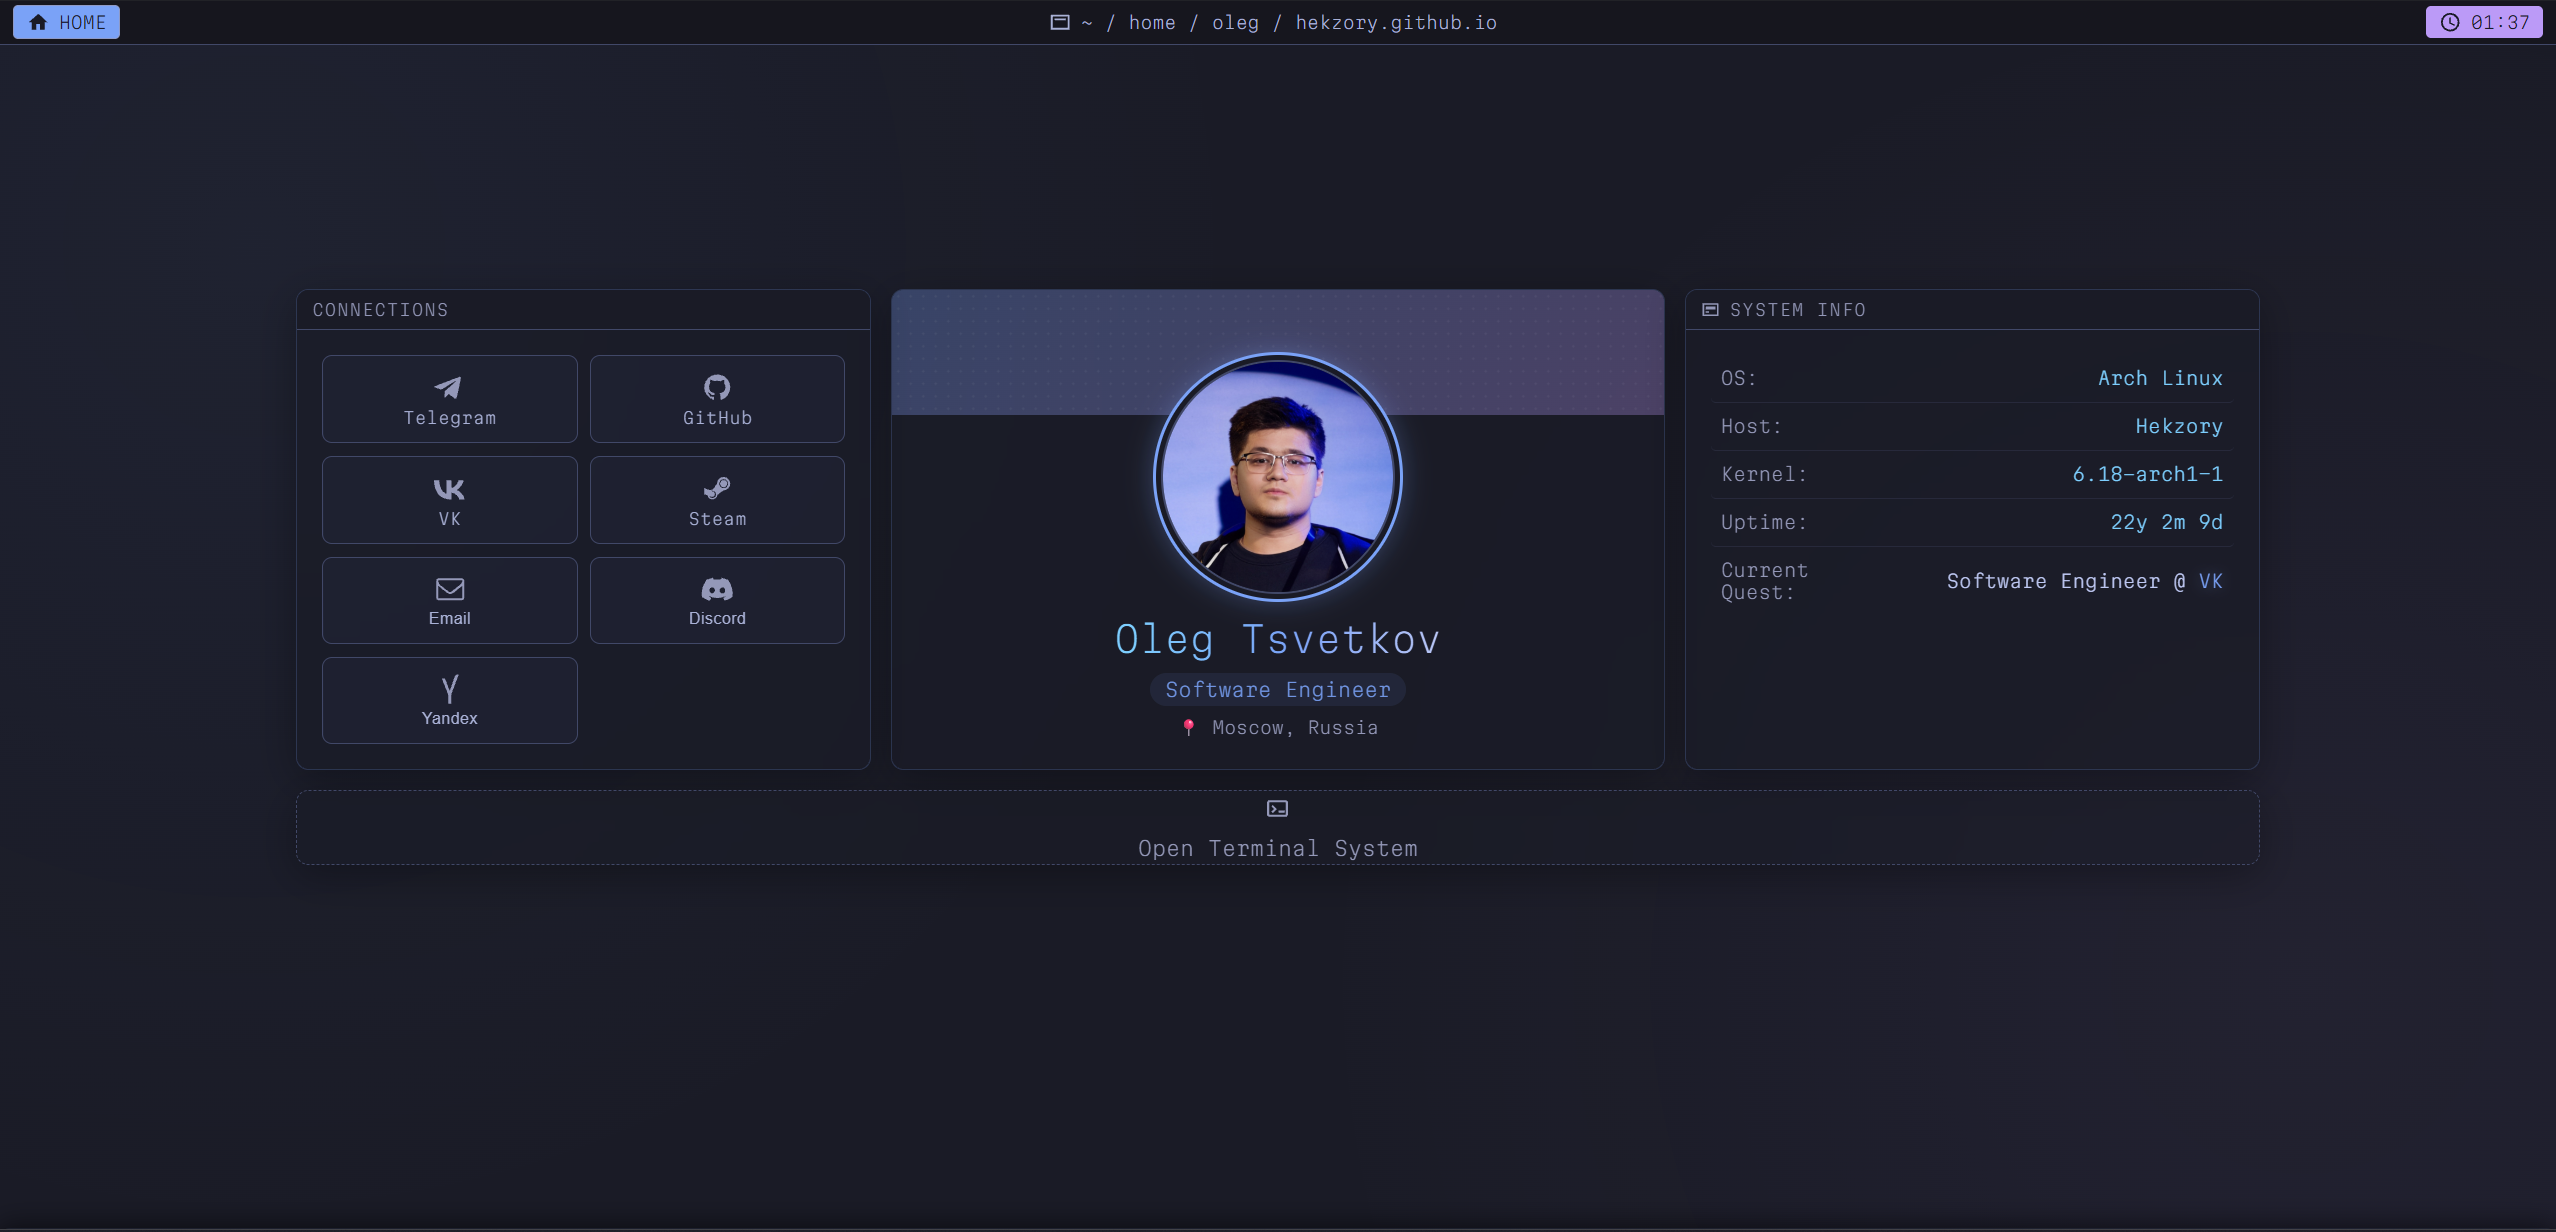2556x1232 pixels.
Task: Click the hekzory.github.io path segment
Action: 1395,22
